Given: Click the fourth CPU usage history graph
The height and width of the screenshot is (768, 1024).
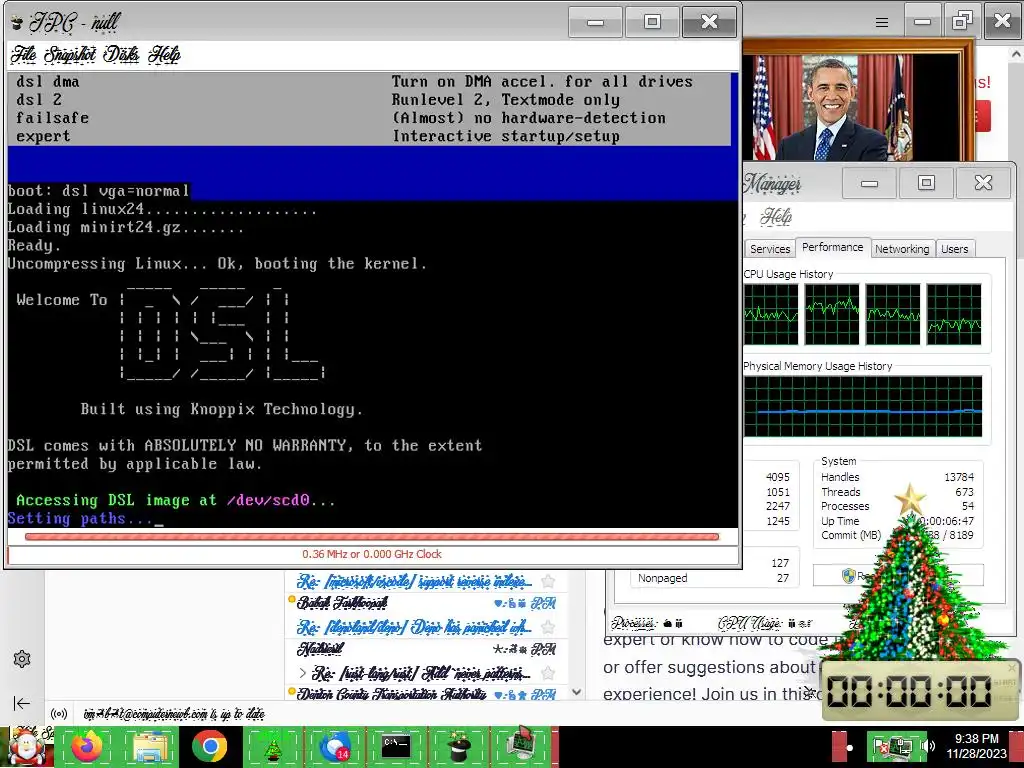Looking at the screenshot, I should (x=953, y=314).
